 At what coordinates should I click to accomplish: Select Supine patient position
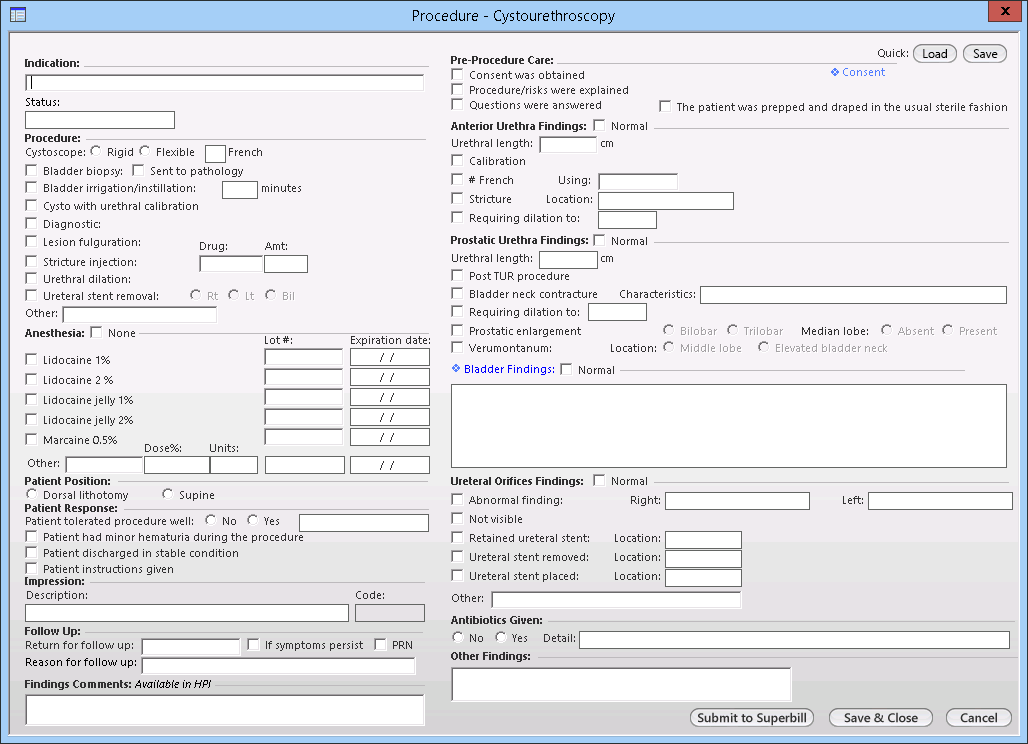167,494
